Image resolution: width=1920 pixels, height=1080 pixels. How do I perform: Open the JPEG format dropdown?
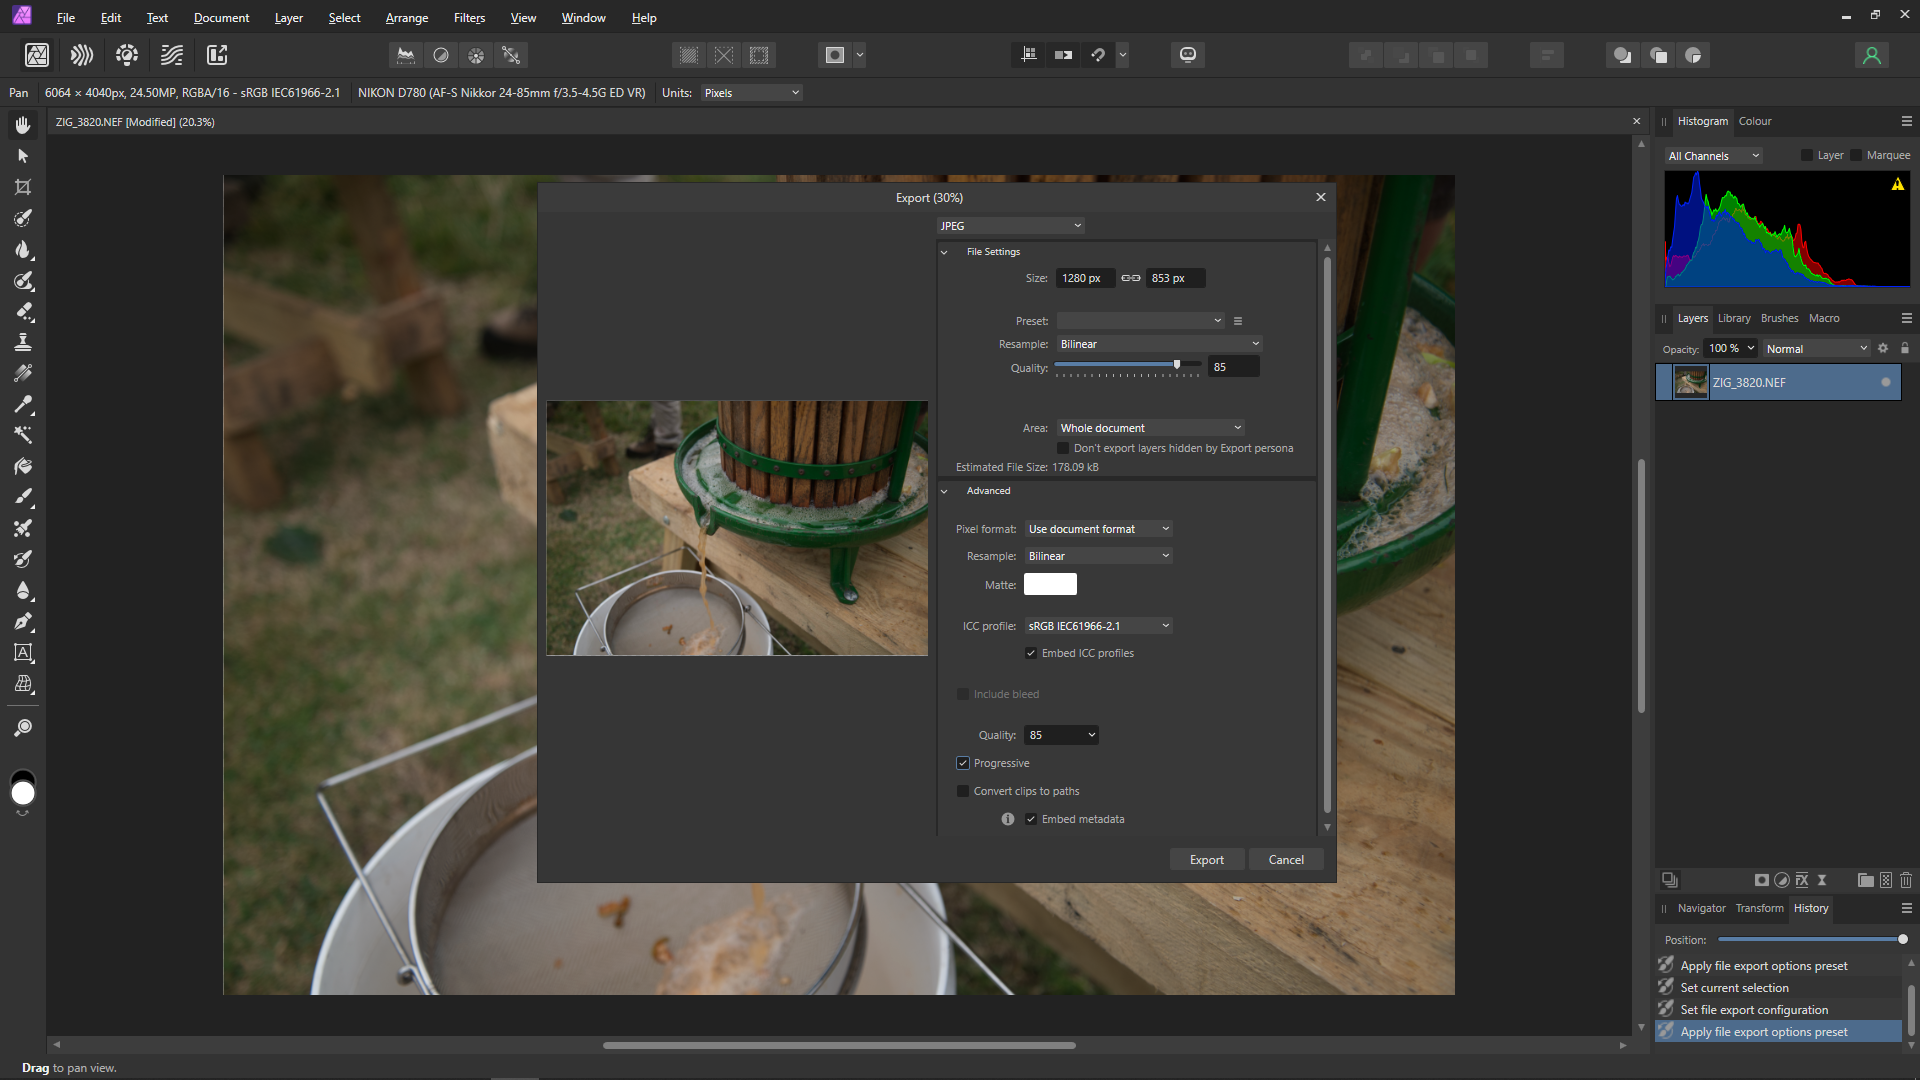(1010, 226)
